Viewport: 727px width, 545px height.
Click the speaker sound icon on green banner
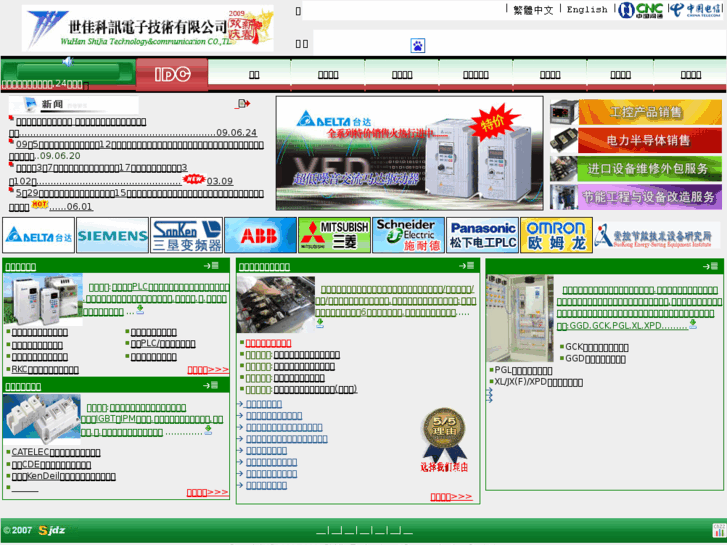click(x=68, y=62)
